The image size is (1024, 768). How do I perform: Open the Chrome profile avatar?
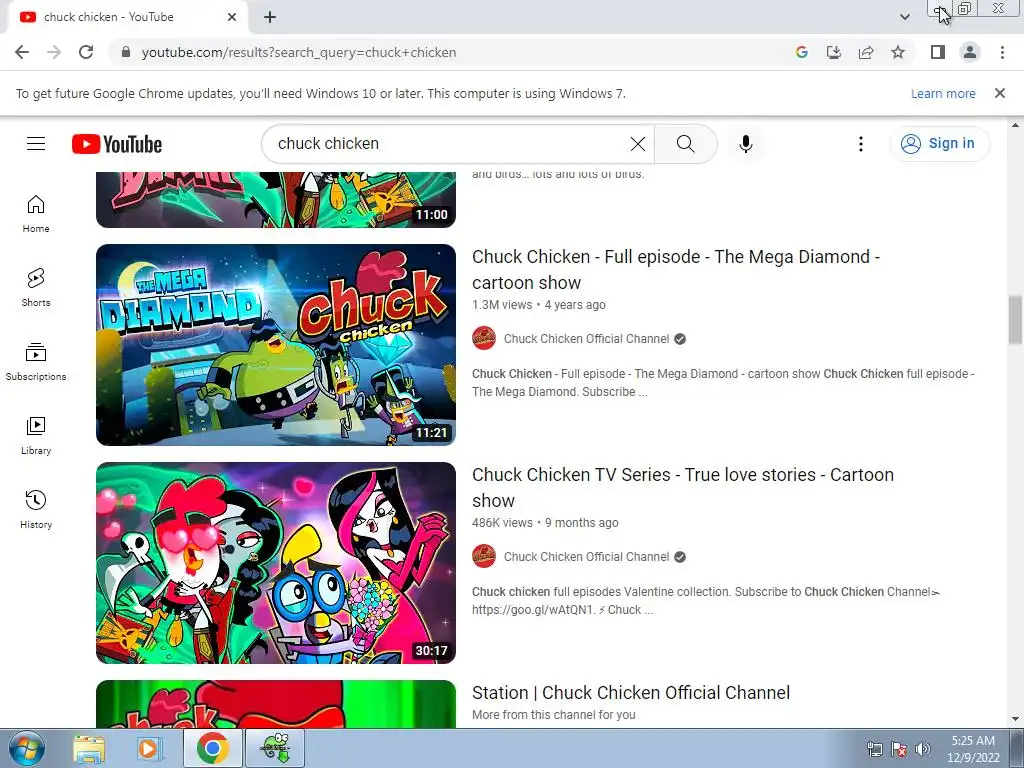pos(970,52)
